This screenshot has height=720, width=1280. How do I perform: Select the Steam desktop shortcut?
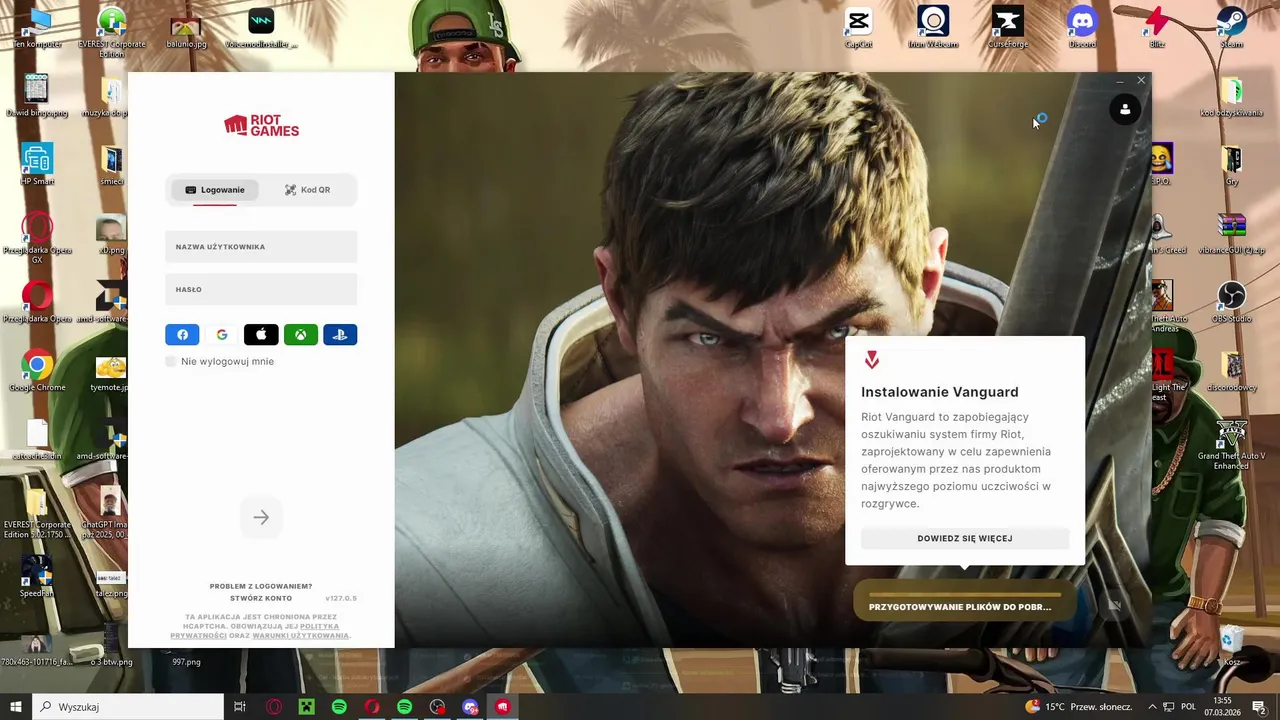point(1231,28)
